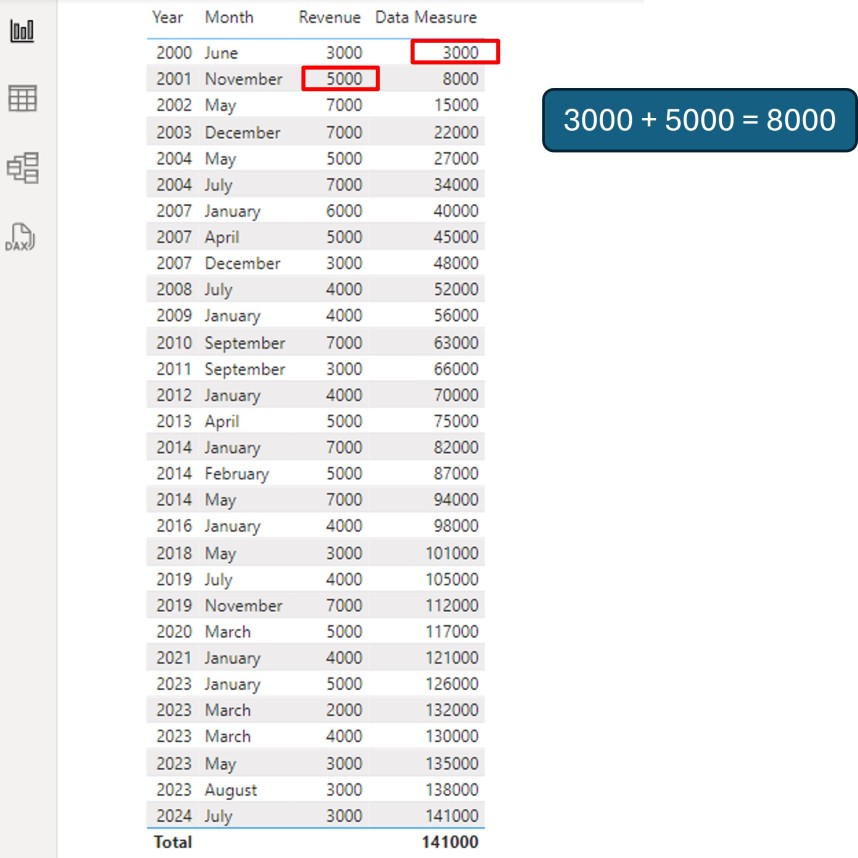This screenshot has width=858, height=858.
Task: Select the June month cell in the first row
Action: point(221,52)
